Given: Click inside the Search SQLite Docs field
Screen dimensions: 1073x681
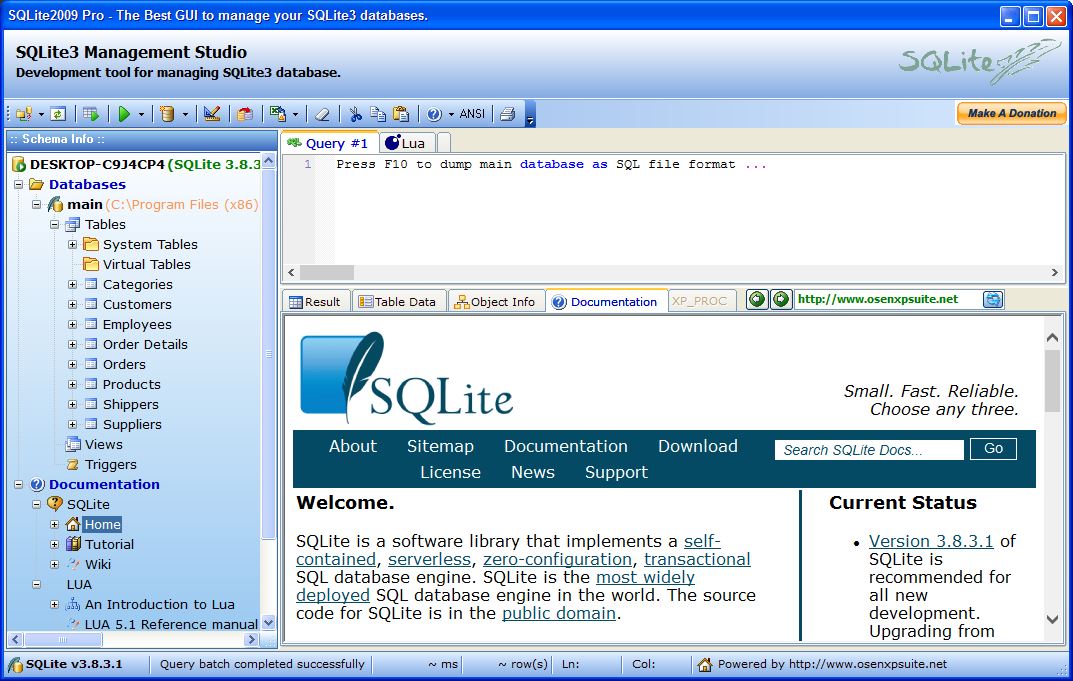Looking at the screenshot, I should 868,449.
